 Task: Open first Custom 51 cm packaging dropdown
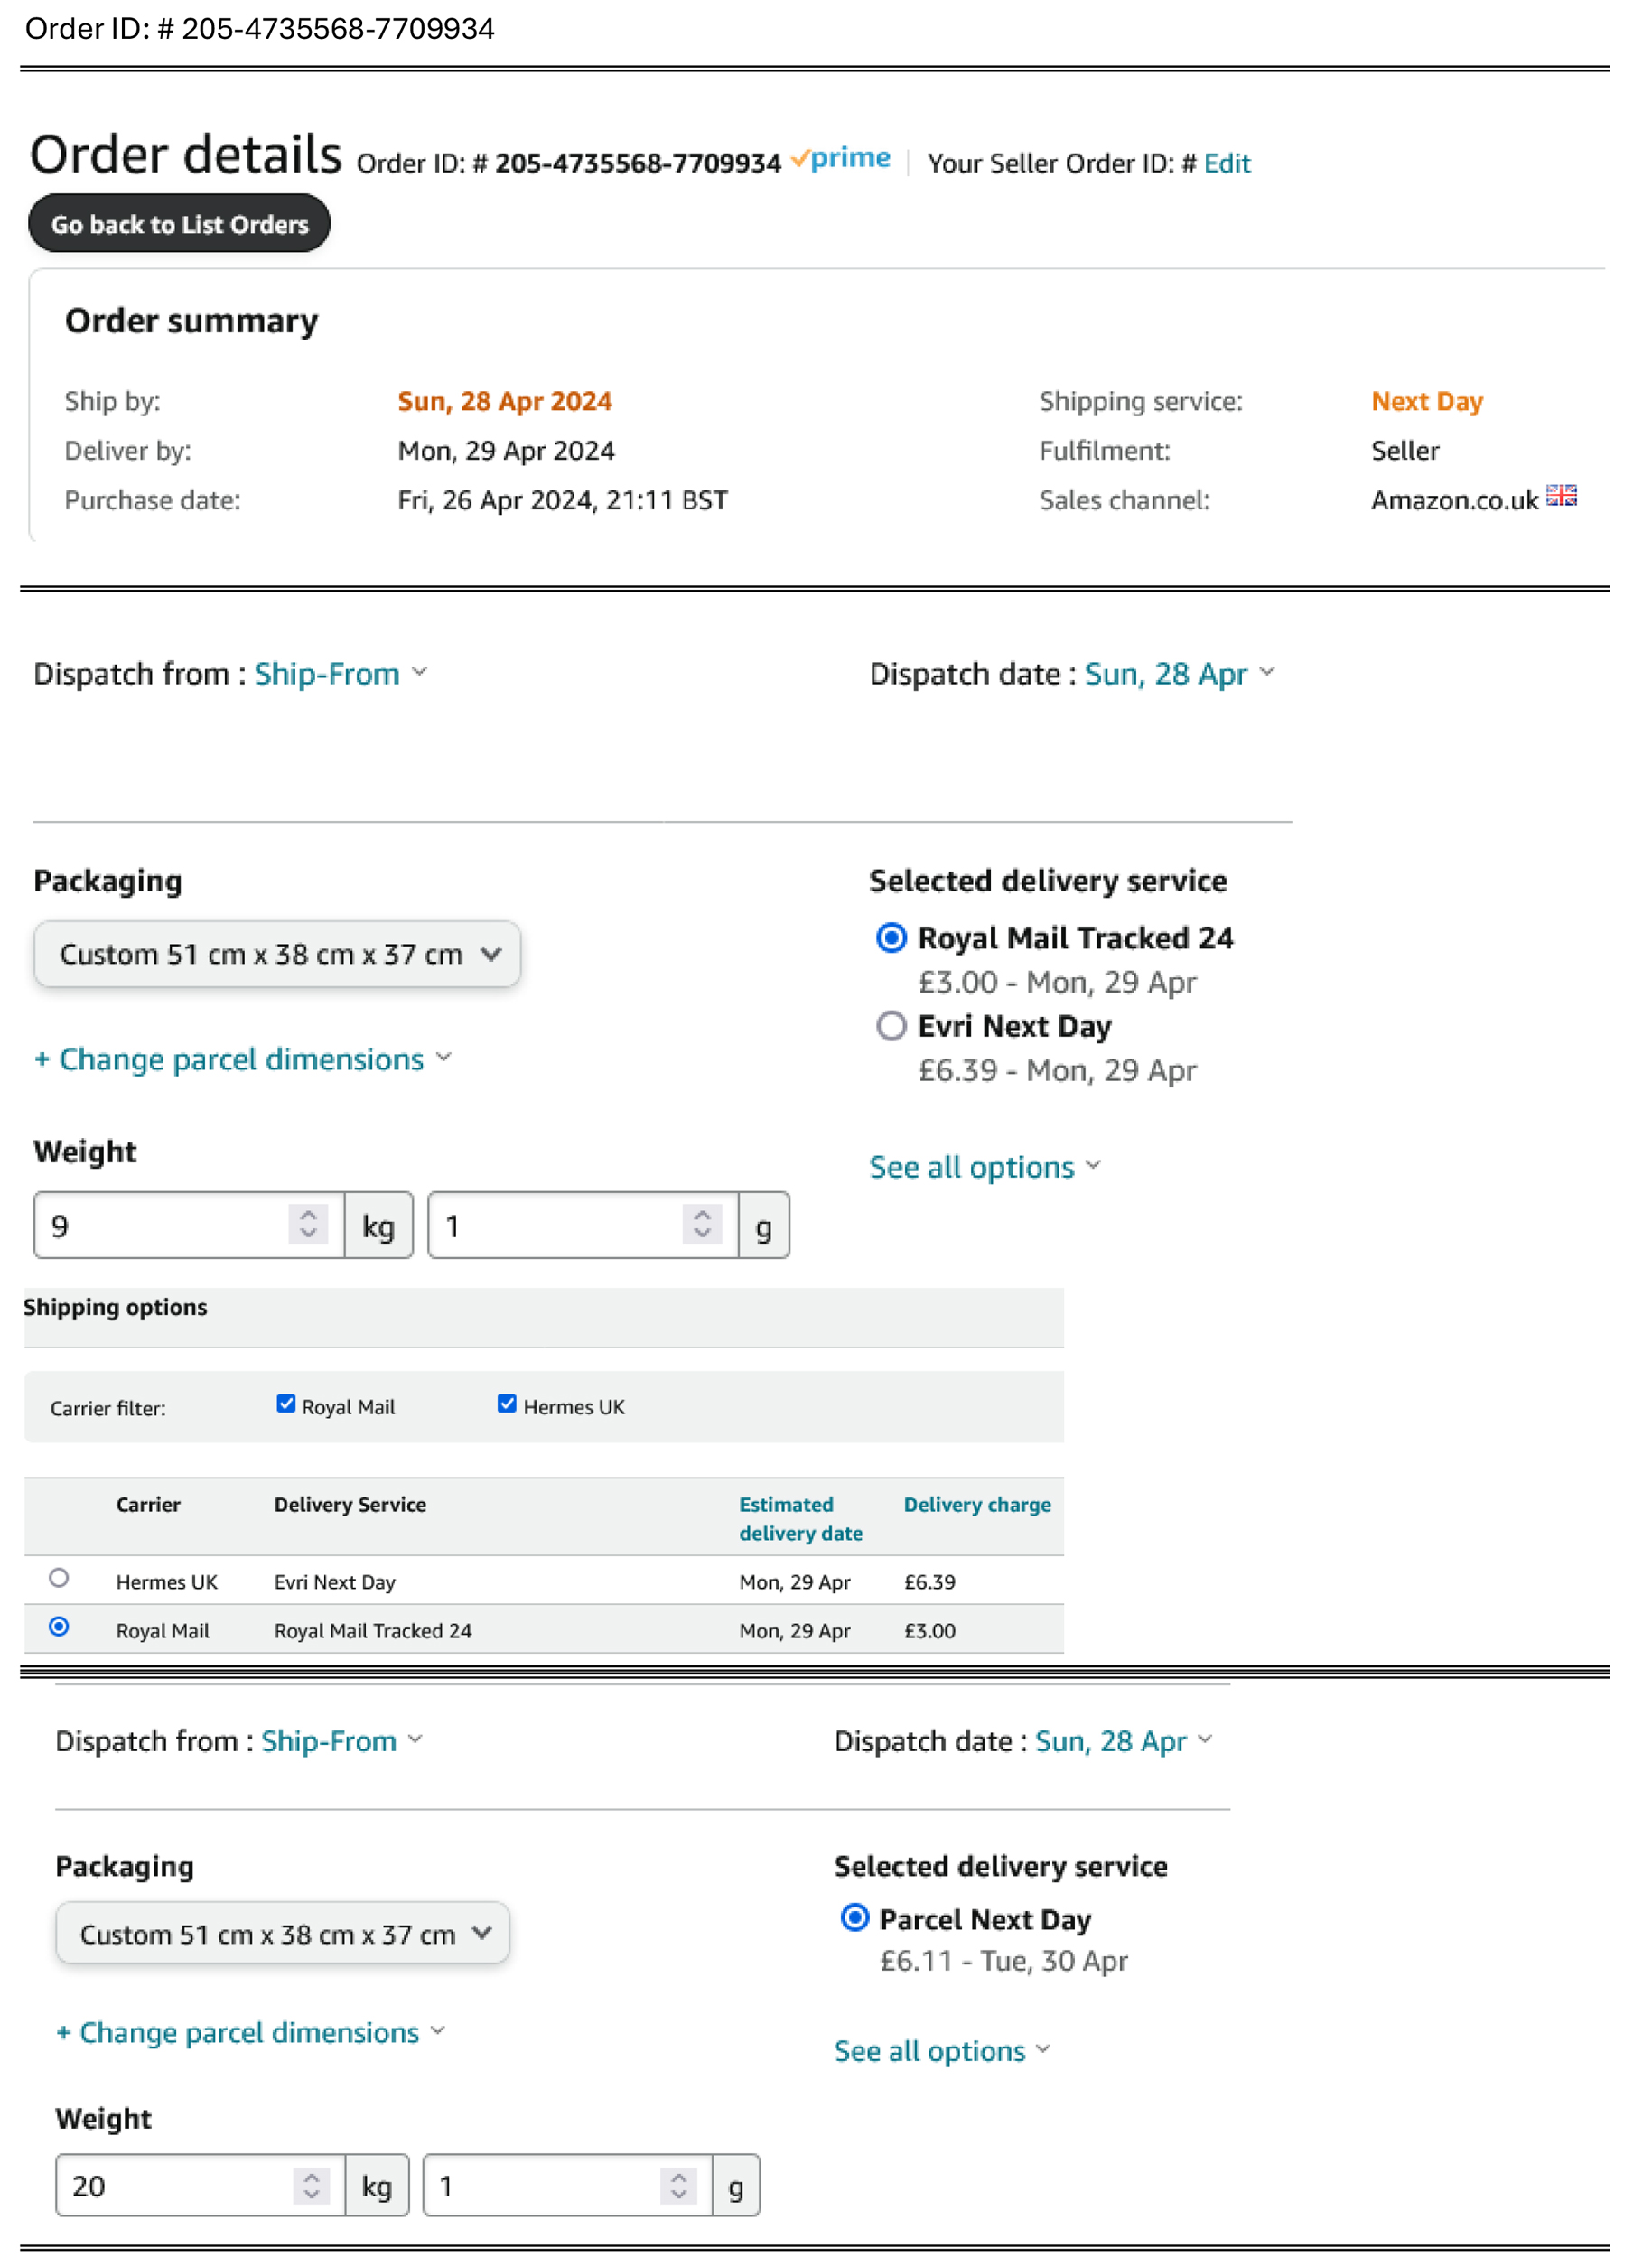tap(277, 954)
